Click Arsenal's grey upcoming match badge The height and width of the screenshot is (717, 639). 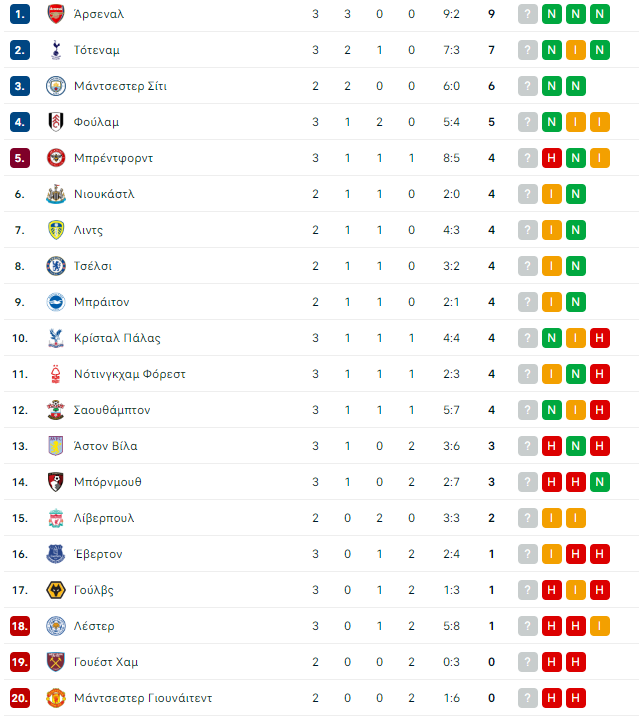tap(527, 14)
